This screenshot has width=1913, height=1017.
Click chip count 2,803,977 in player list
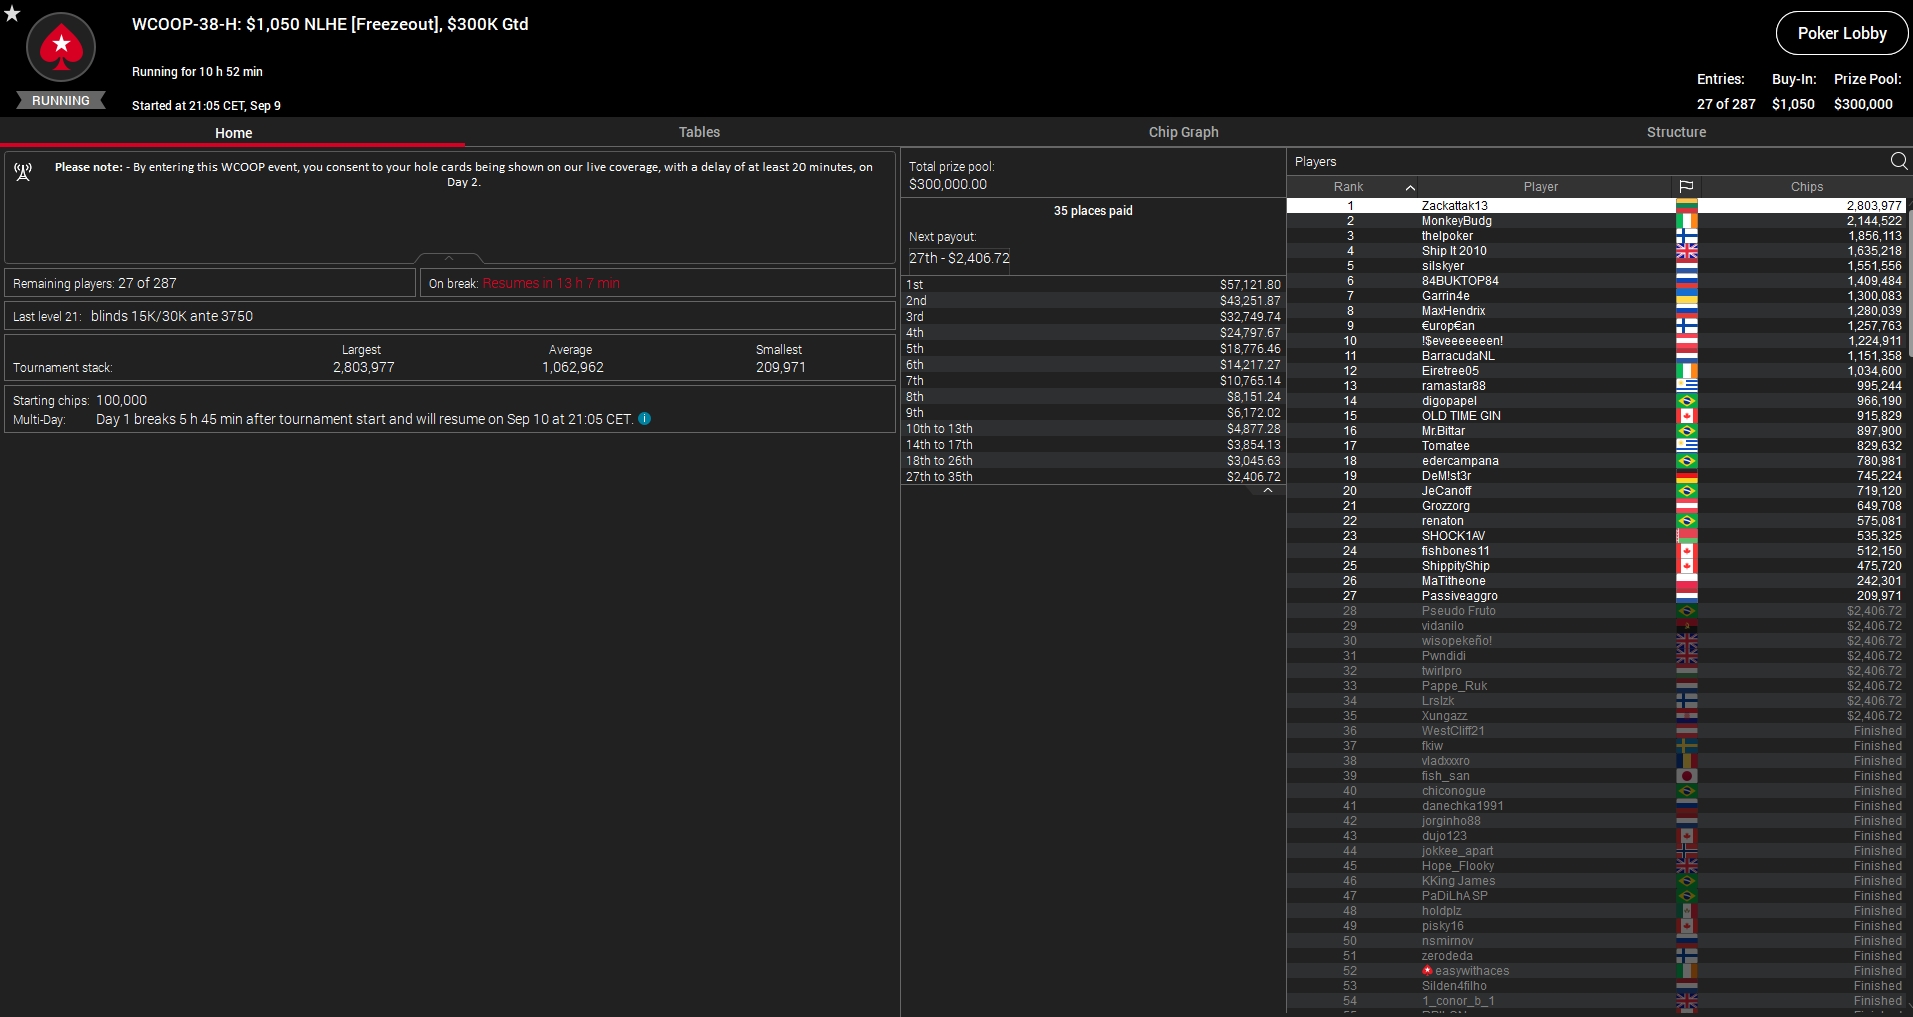click(1874, 206)
